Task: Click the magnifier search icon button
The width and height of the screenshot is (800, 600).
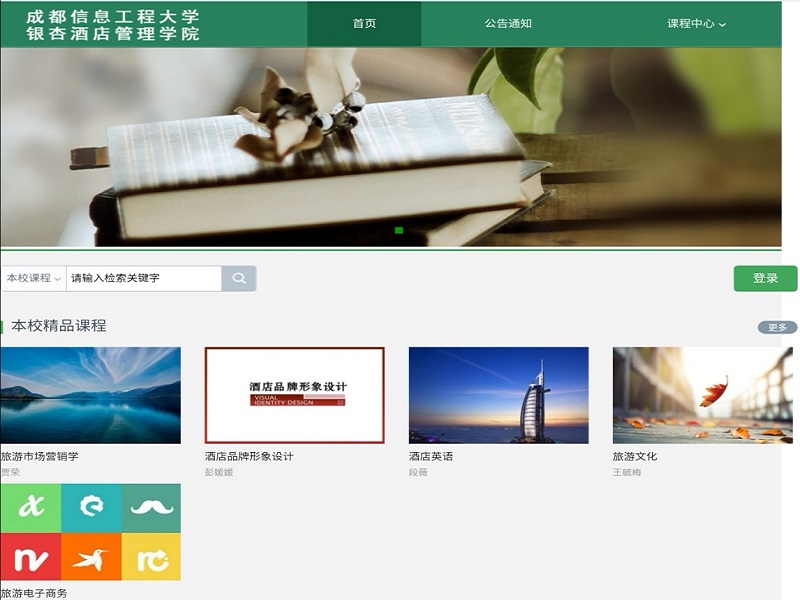Action: pyautogui.click(x=239, y=278)
